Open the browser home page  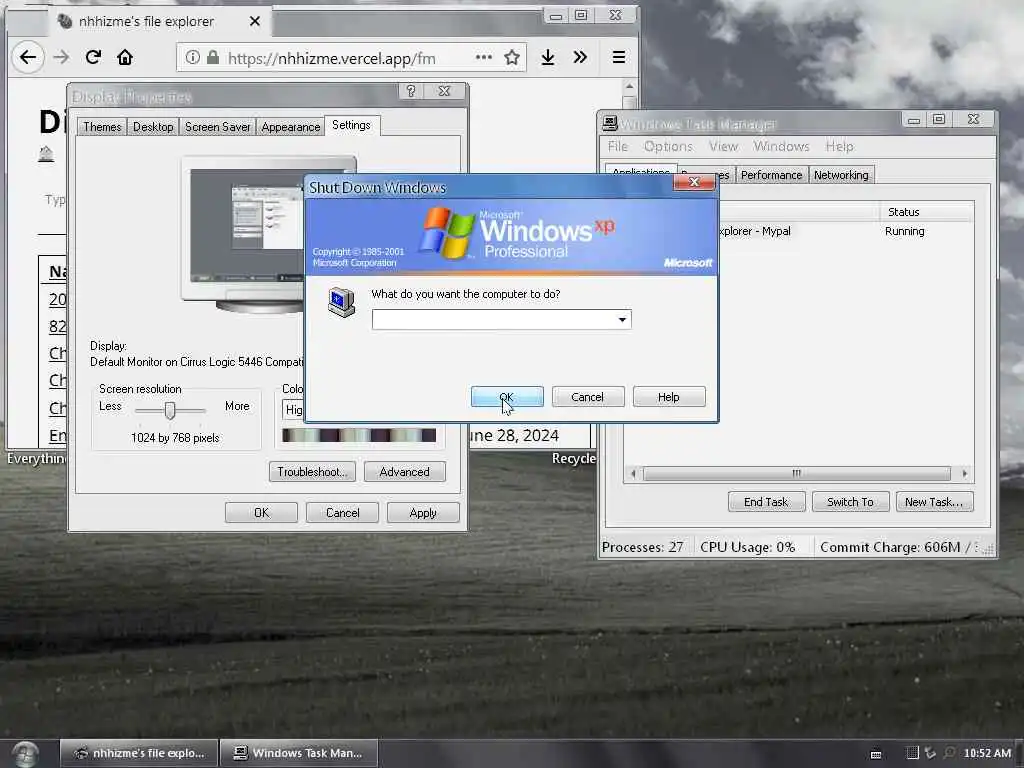(125, 57)
